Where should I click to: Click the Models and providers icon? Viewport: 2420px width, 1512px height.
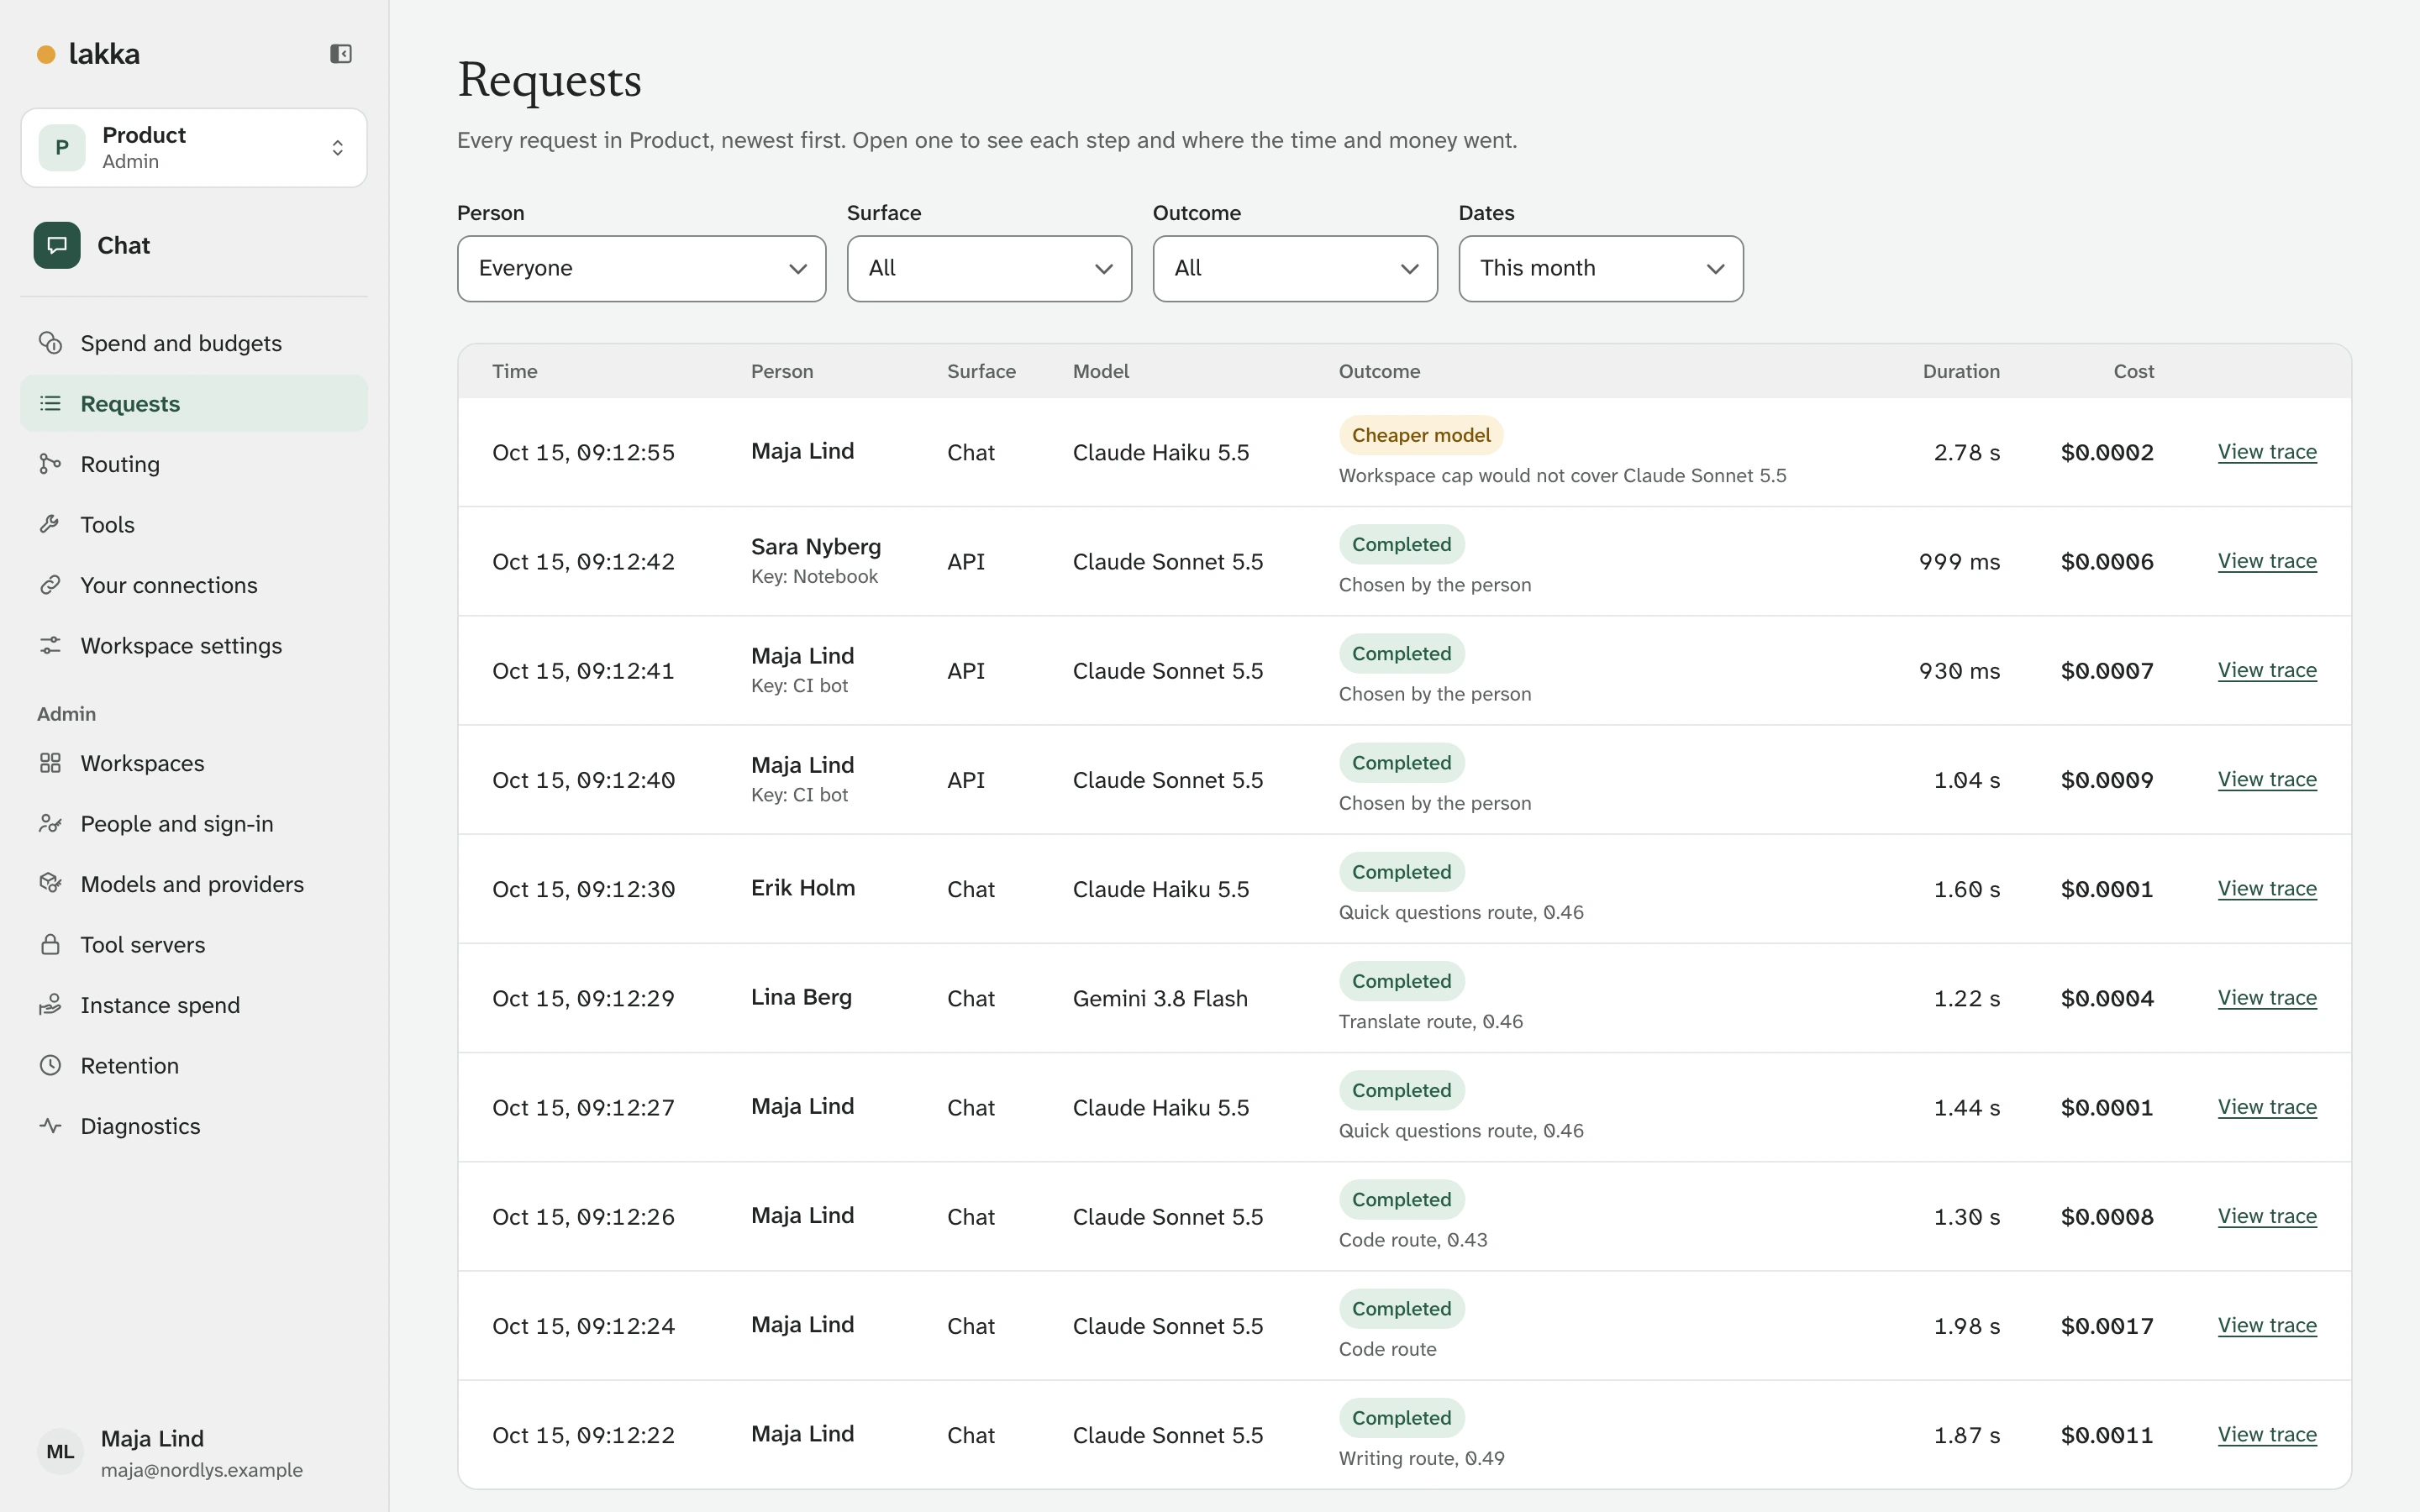50,884
